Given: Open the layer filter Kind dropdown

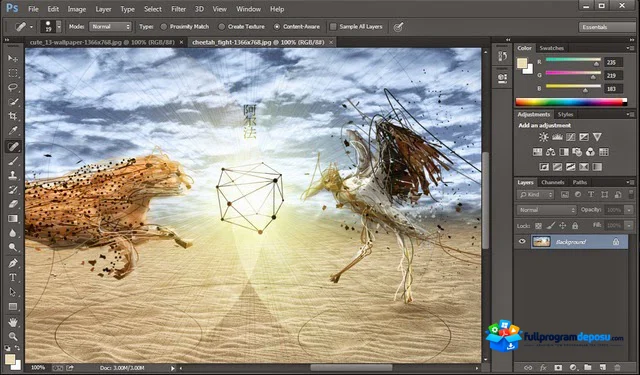Looking at the screenshot, I should coord(536,195).
